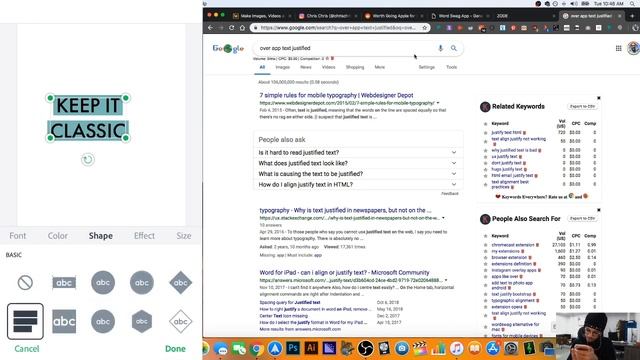This screenshot has width=640, height=360.
Task: Open the Font tab
Action: pyautogui.click(x=18, y=236)
